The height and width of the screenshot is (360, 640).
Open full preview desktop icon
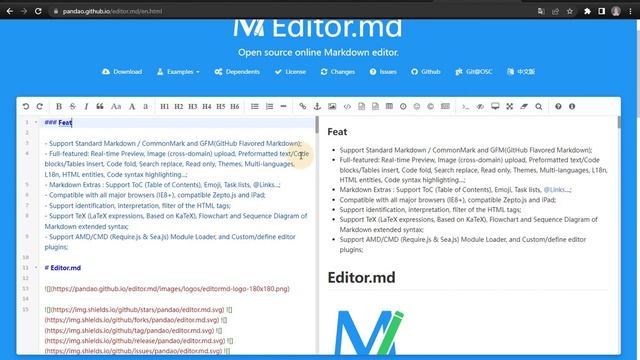pos(495,107)
